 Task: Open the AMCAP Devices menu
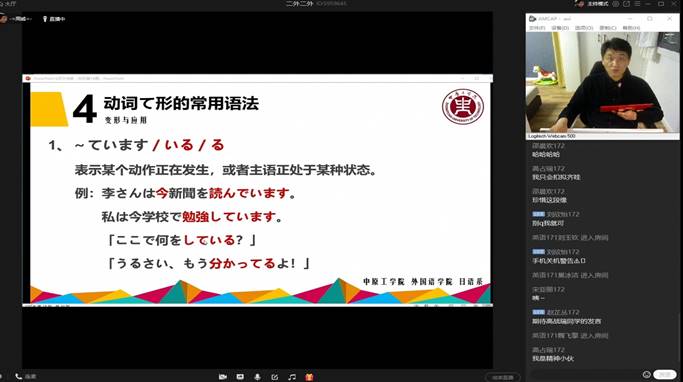560,27
